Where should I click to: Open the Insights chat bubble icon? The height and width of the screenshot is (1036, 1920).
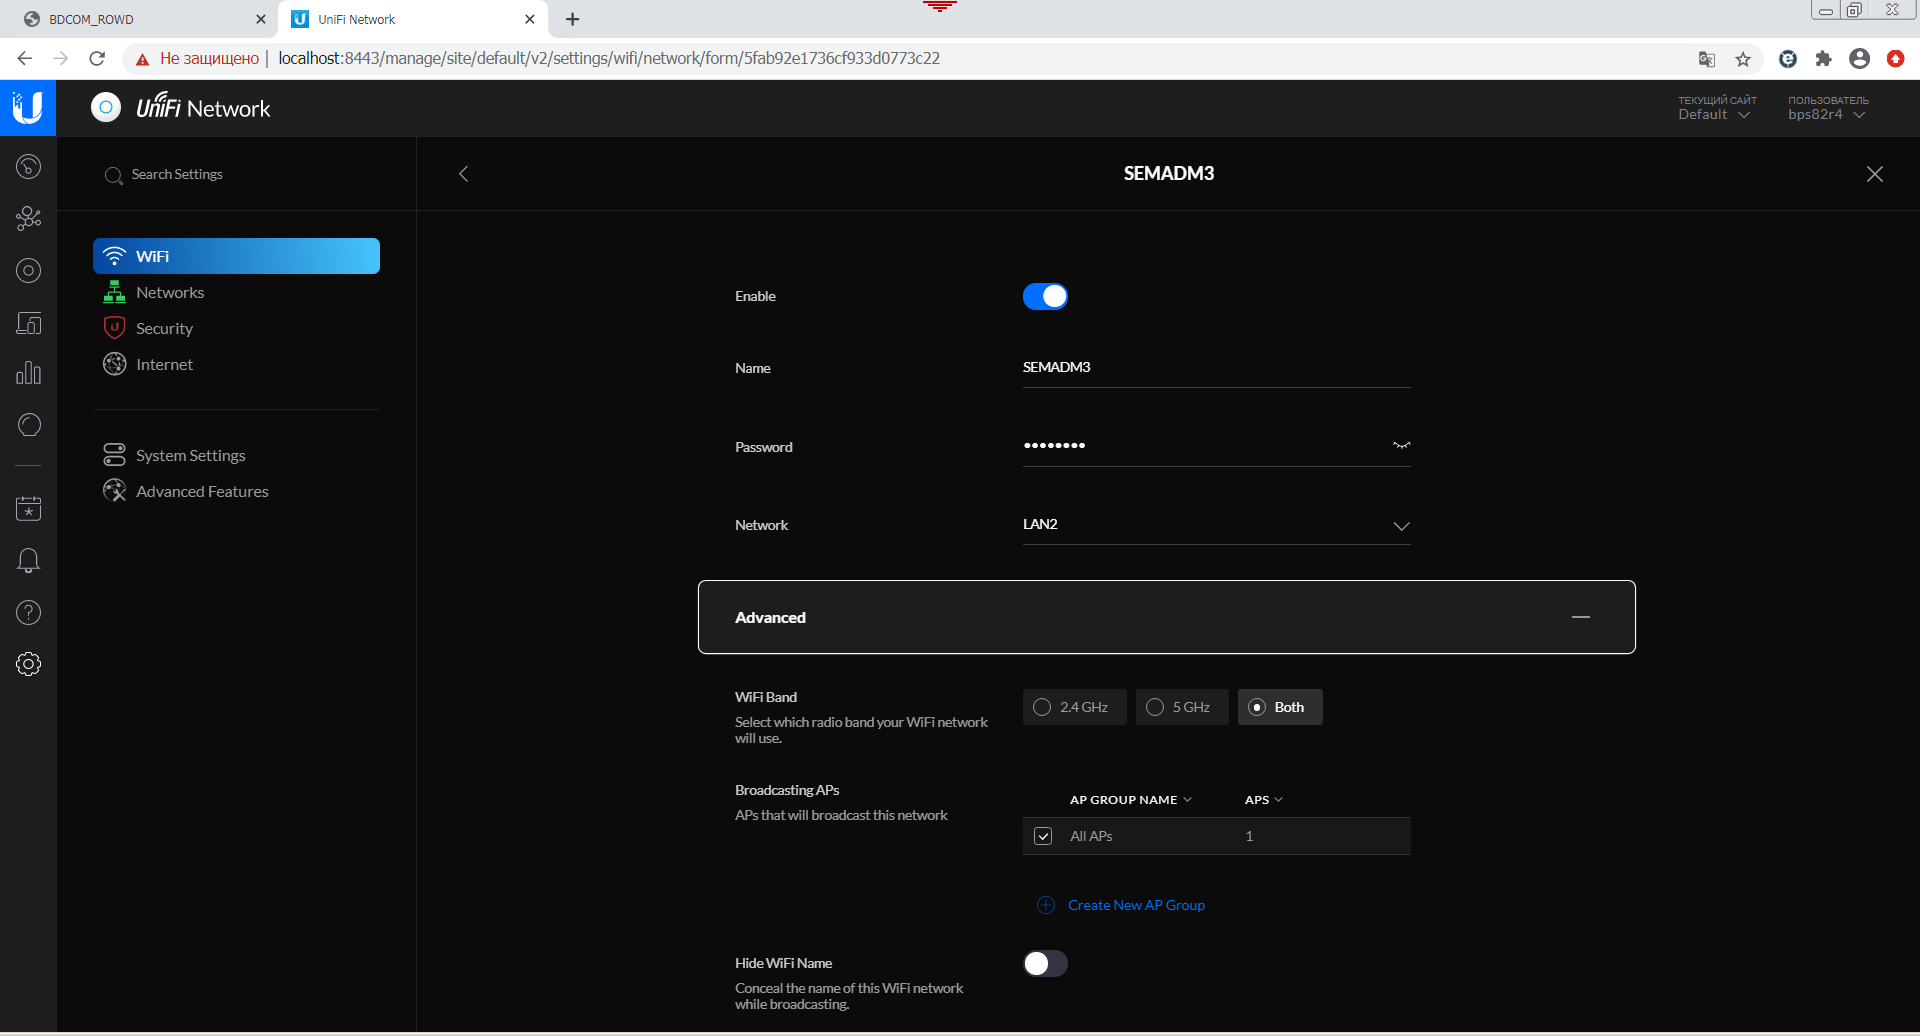coord(28,425)
